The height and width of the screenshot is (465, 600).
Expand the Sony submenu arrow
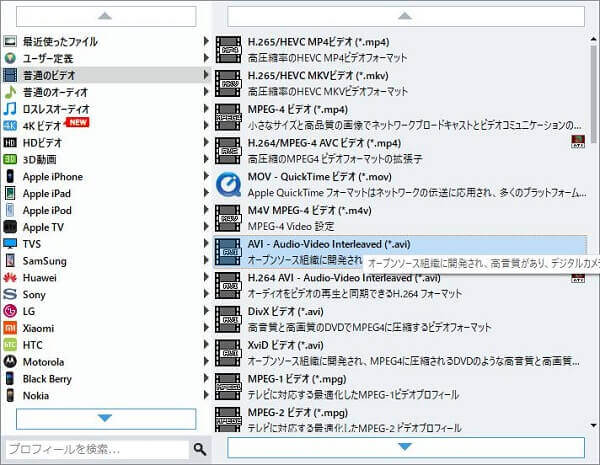[x=206, y=294]
